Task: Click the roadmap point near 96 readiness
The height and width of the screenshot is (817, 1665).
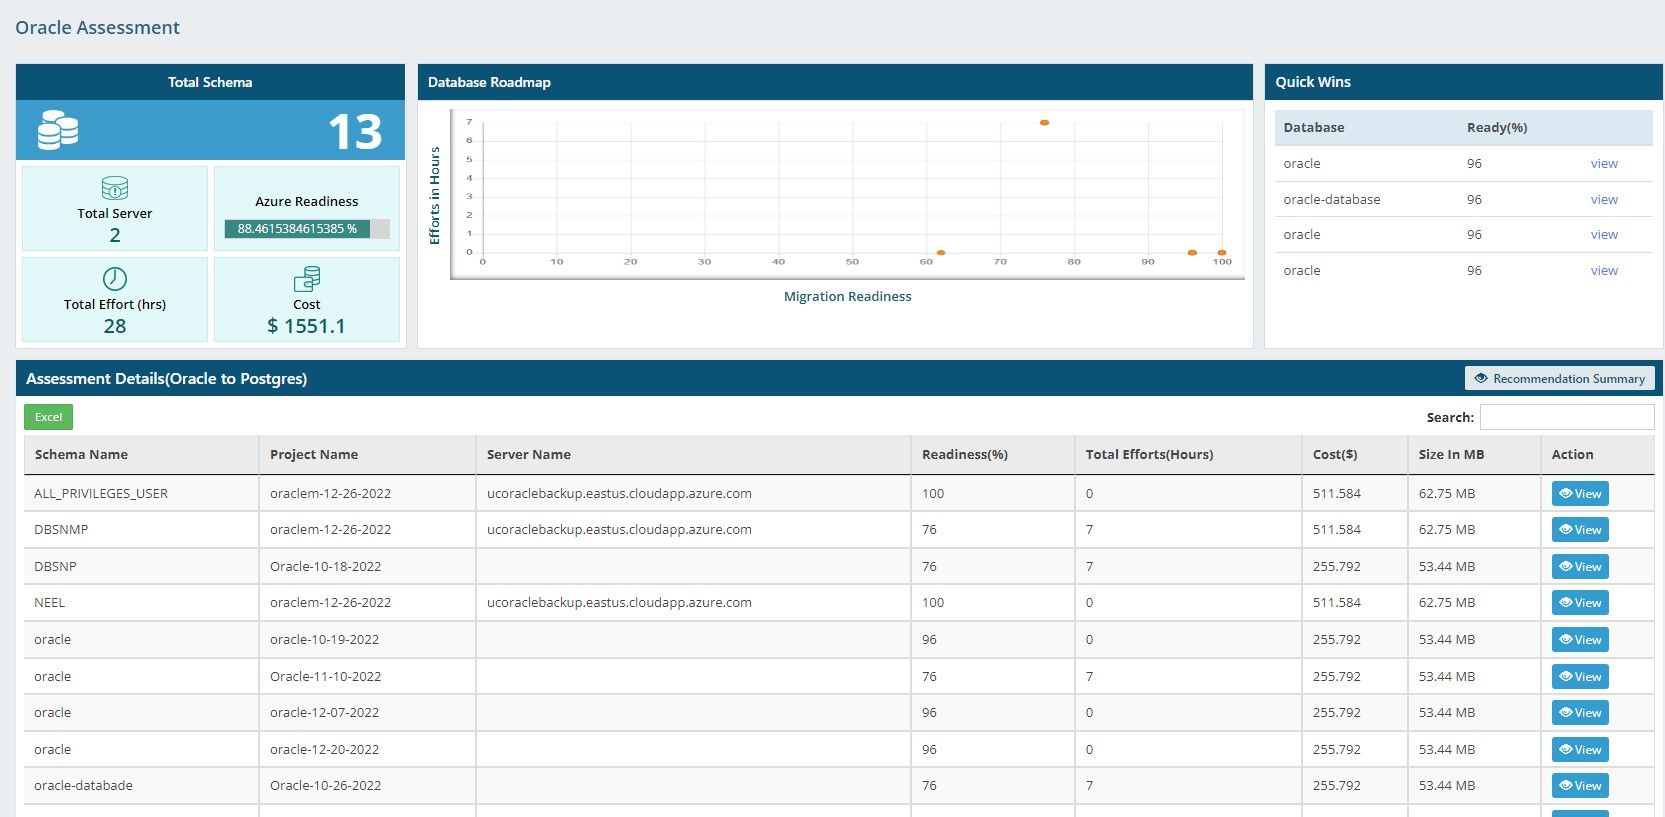Action: point(1192,253)
